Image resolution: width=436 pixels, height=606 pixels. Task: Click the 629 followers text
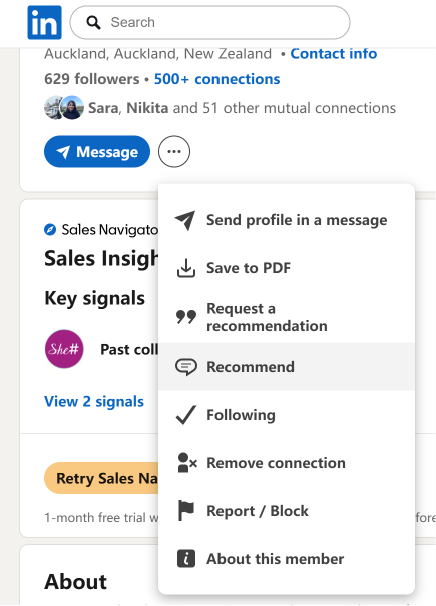point(92,79)
